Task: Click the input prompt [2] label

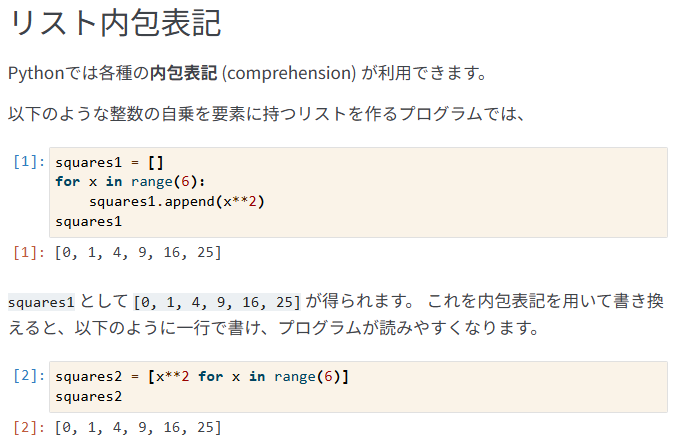Action: [x=30, y=376]
